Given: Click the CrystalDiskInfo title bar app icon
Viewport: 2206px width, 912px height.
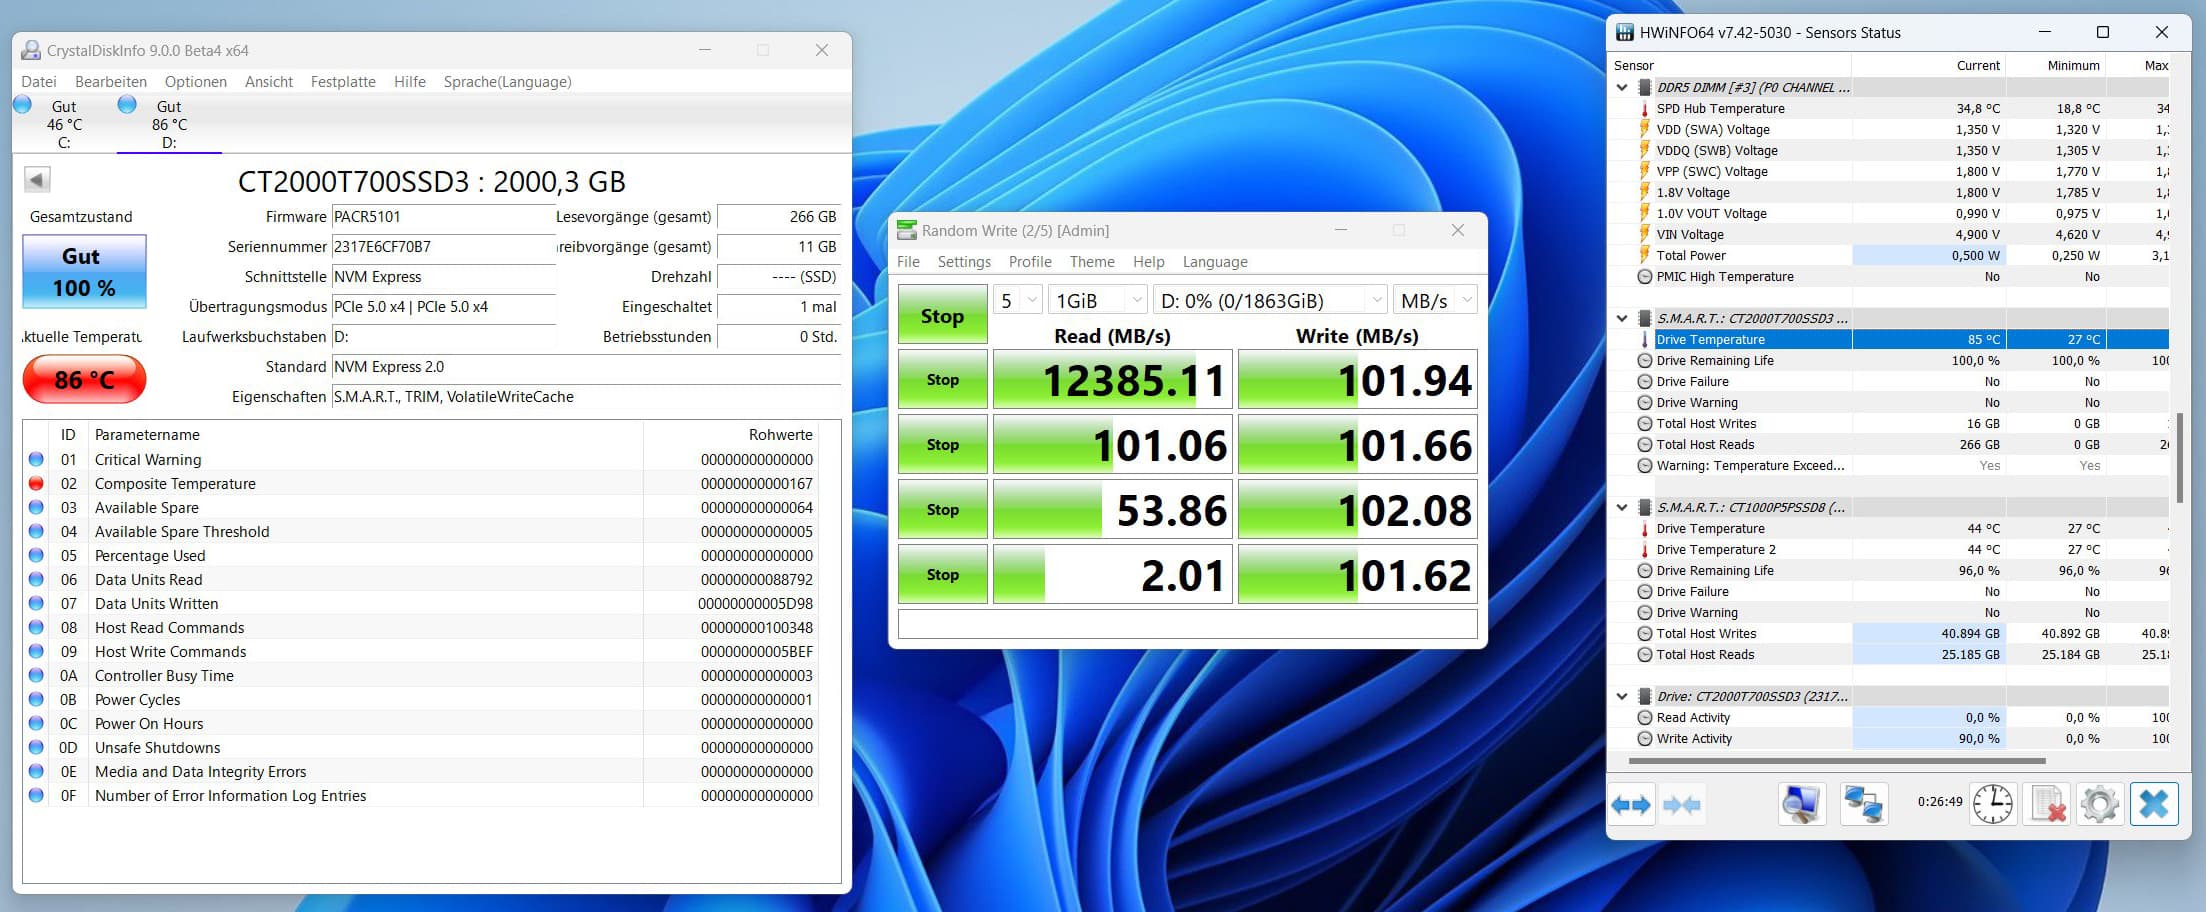Looking at the screenshot, I should click(31, 50).
